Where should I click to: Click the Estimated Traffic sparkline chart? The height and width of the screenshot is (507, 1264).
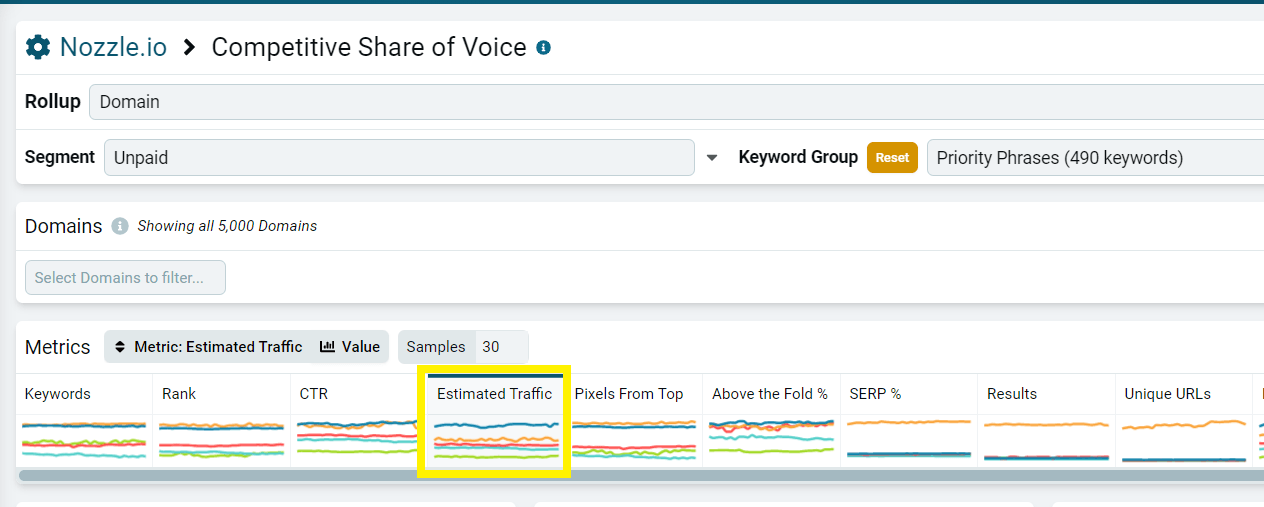[x=495, y=440]
